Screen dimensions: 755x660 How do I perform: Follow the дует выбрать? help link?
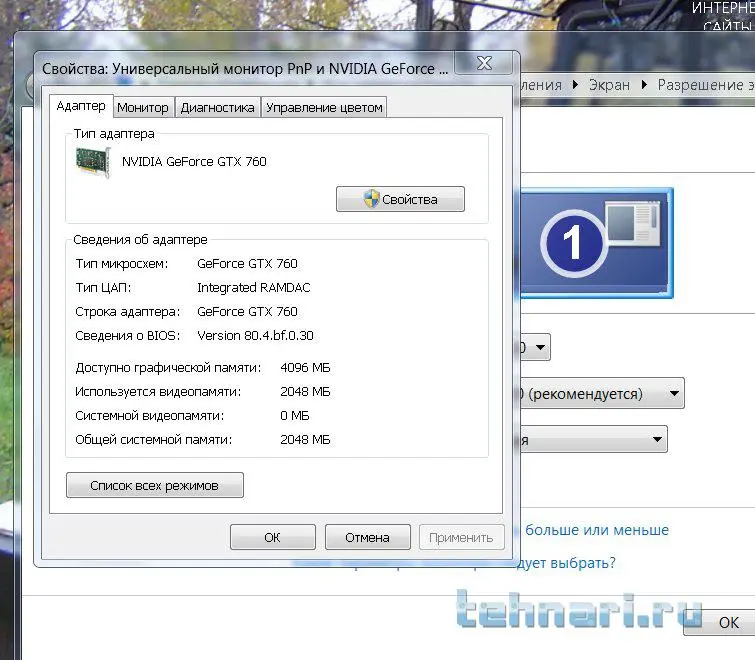(567, 562)
